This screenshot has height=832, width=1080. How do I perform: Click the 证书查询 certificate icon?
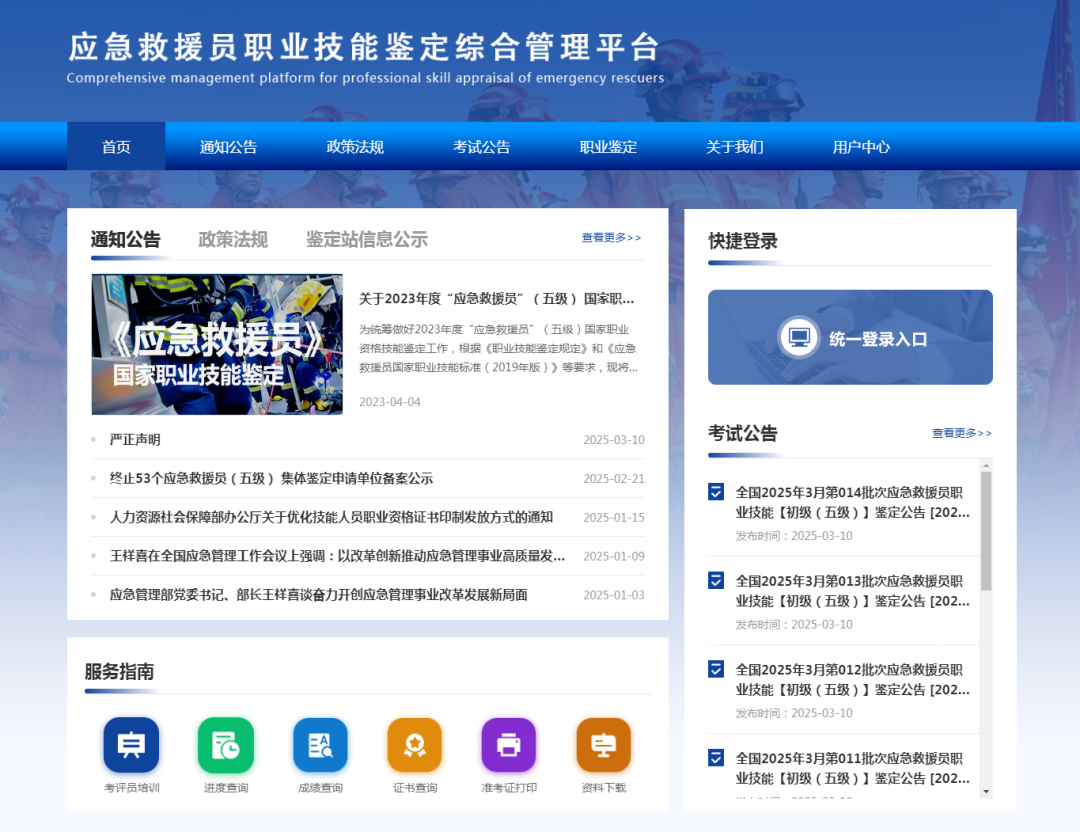[x=414, y=744]
